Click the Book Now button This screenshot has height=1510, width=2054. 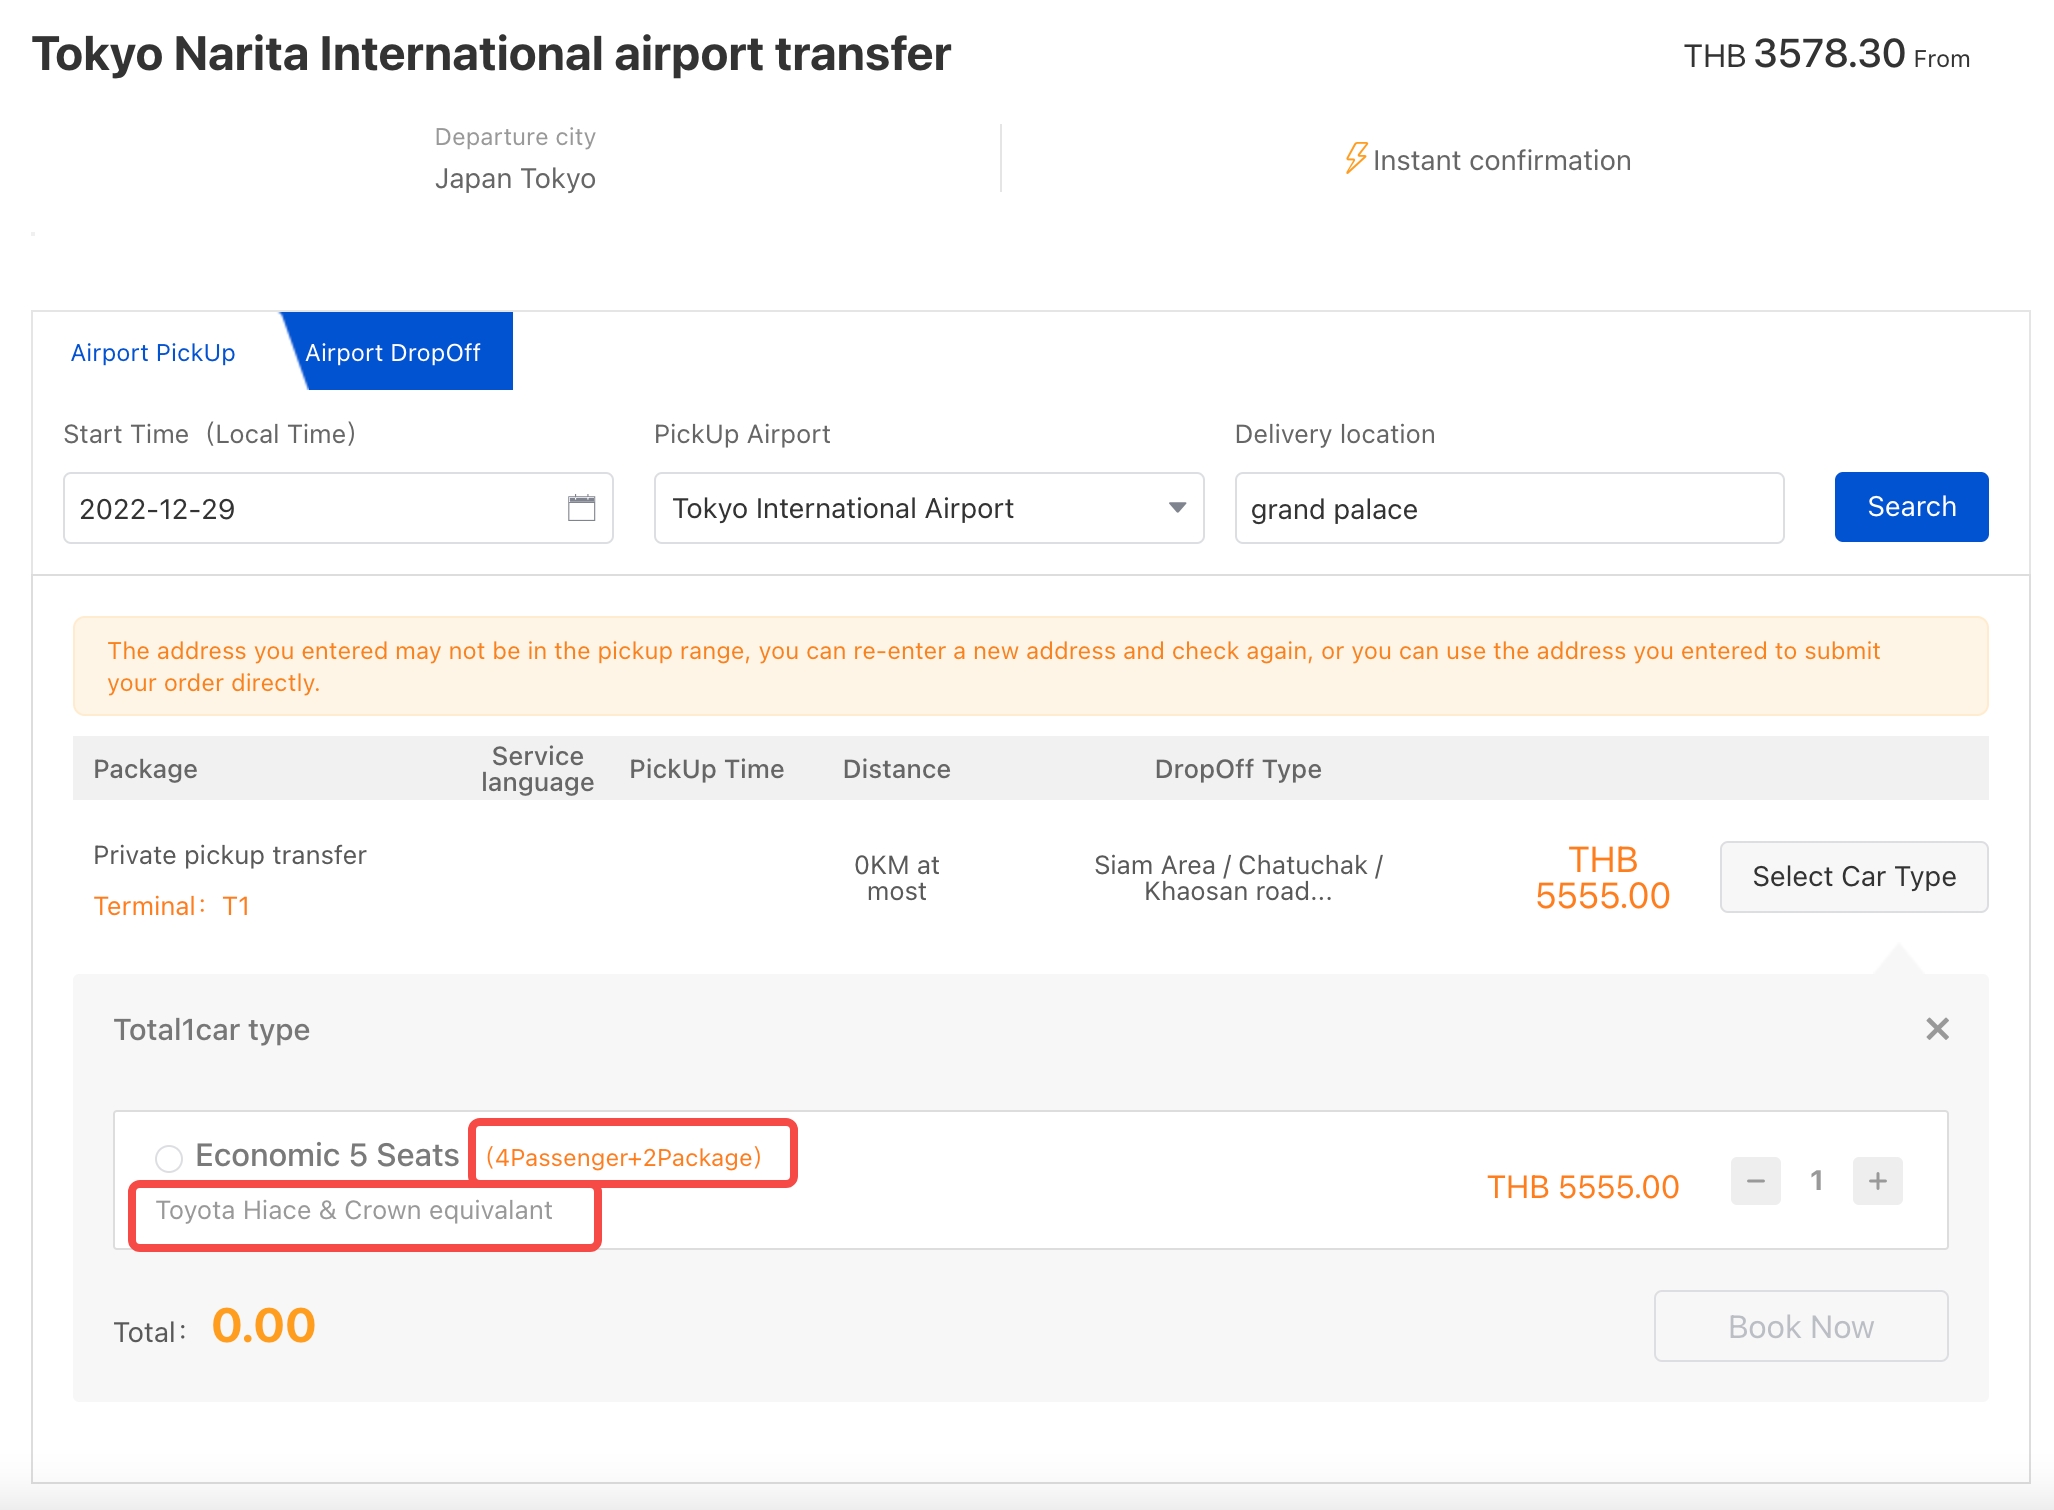coord(1800,1326)
